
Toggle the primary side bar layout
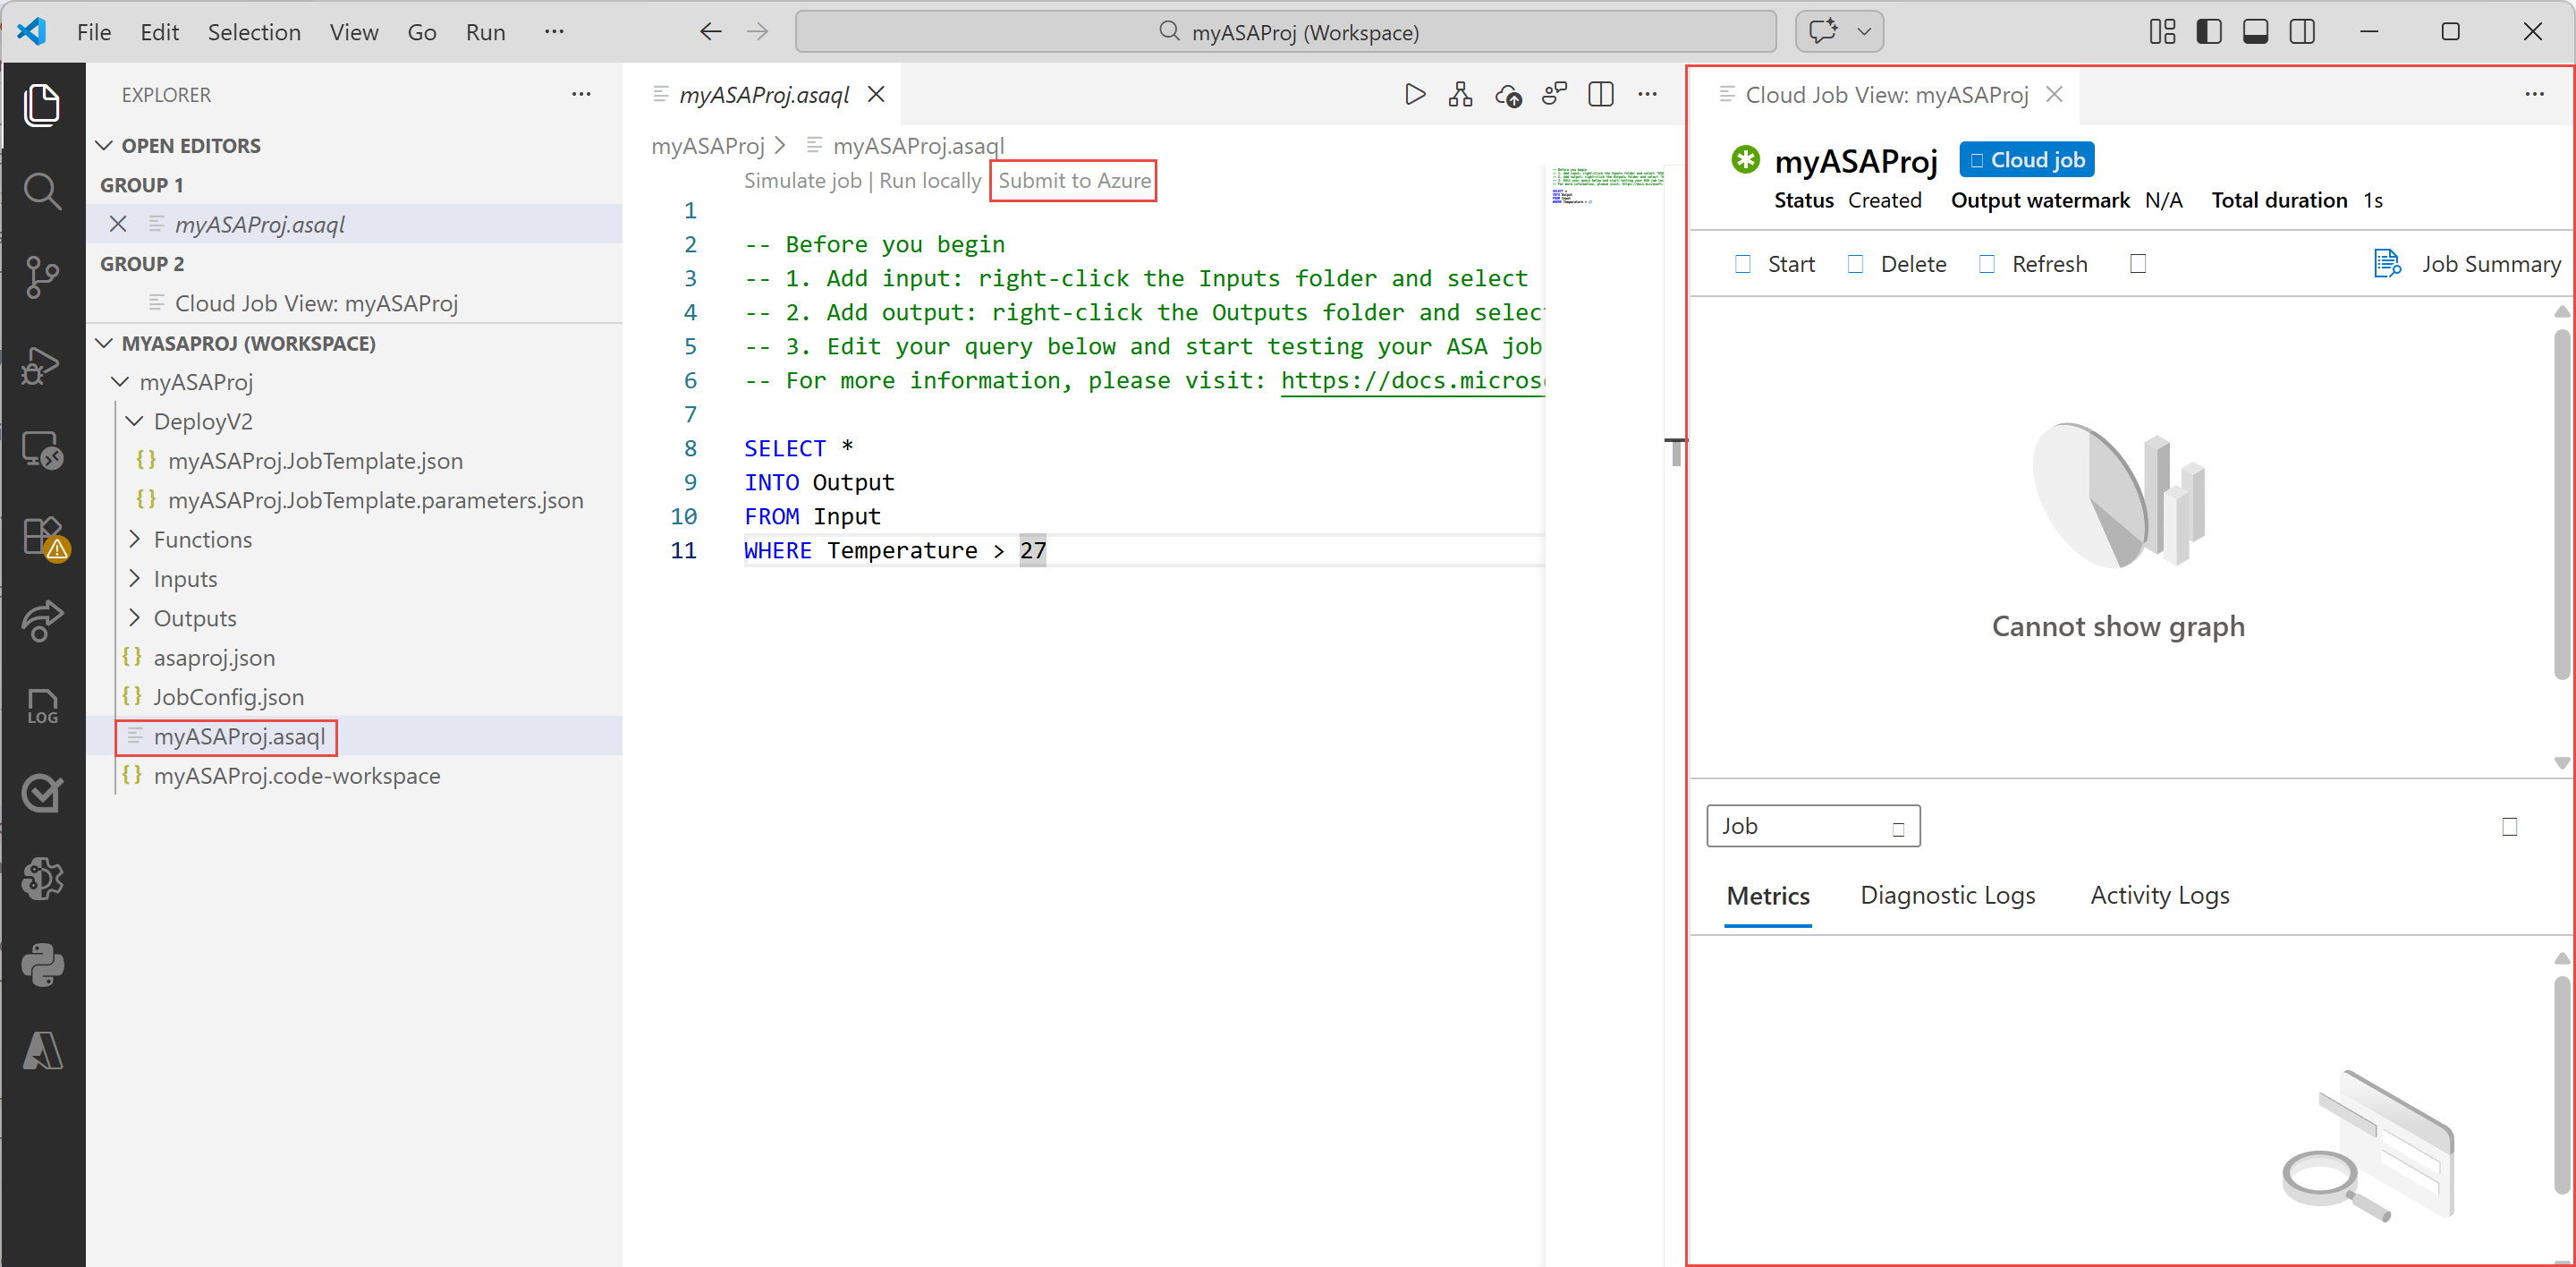pos(2208,32)
